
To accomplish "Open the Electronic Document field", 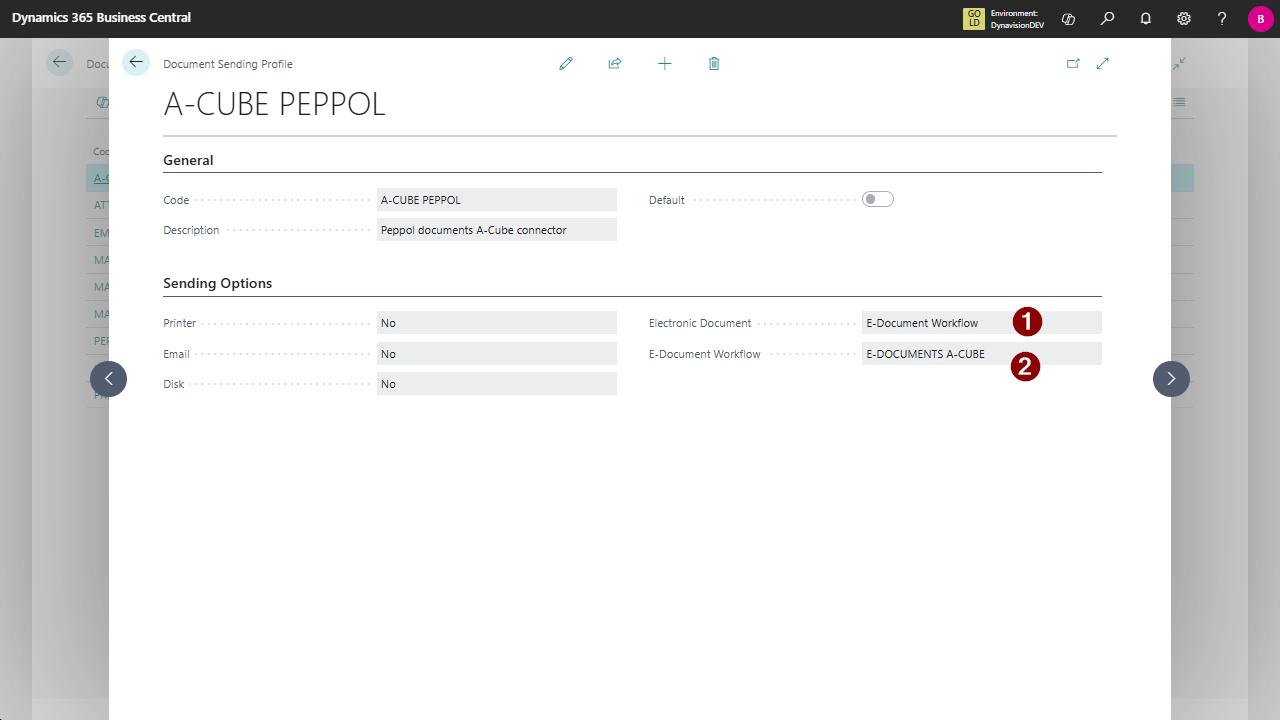I will (982, 323).
